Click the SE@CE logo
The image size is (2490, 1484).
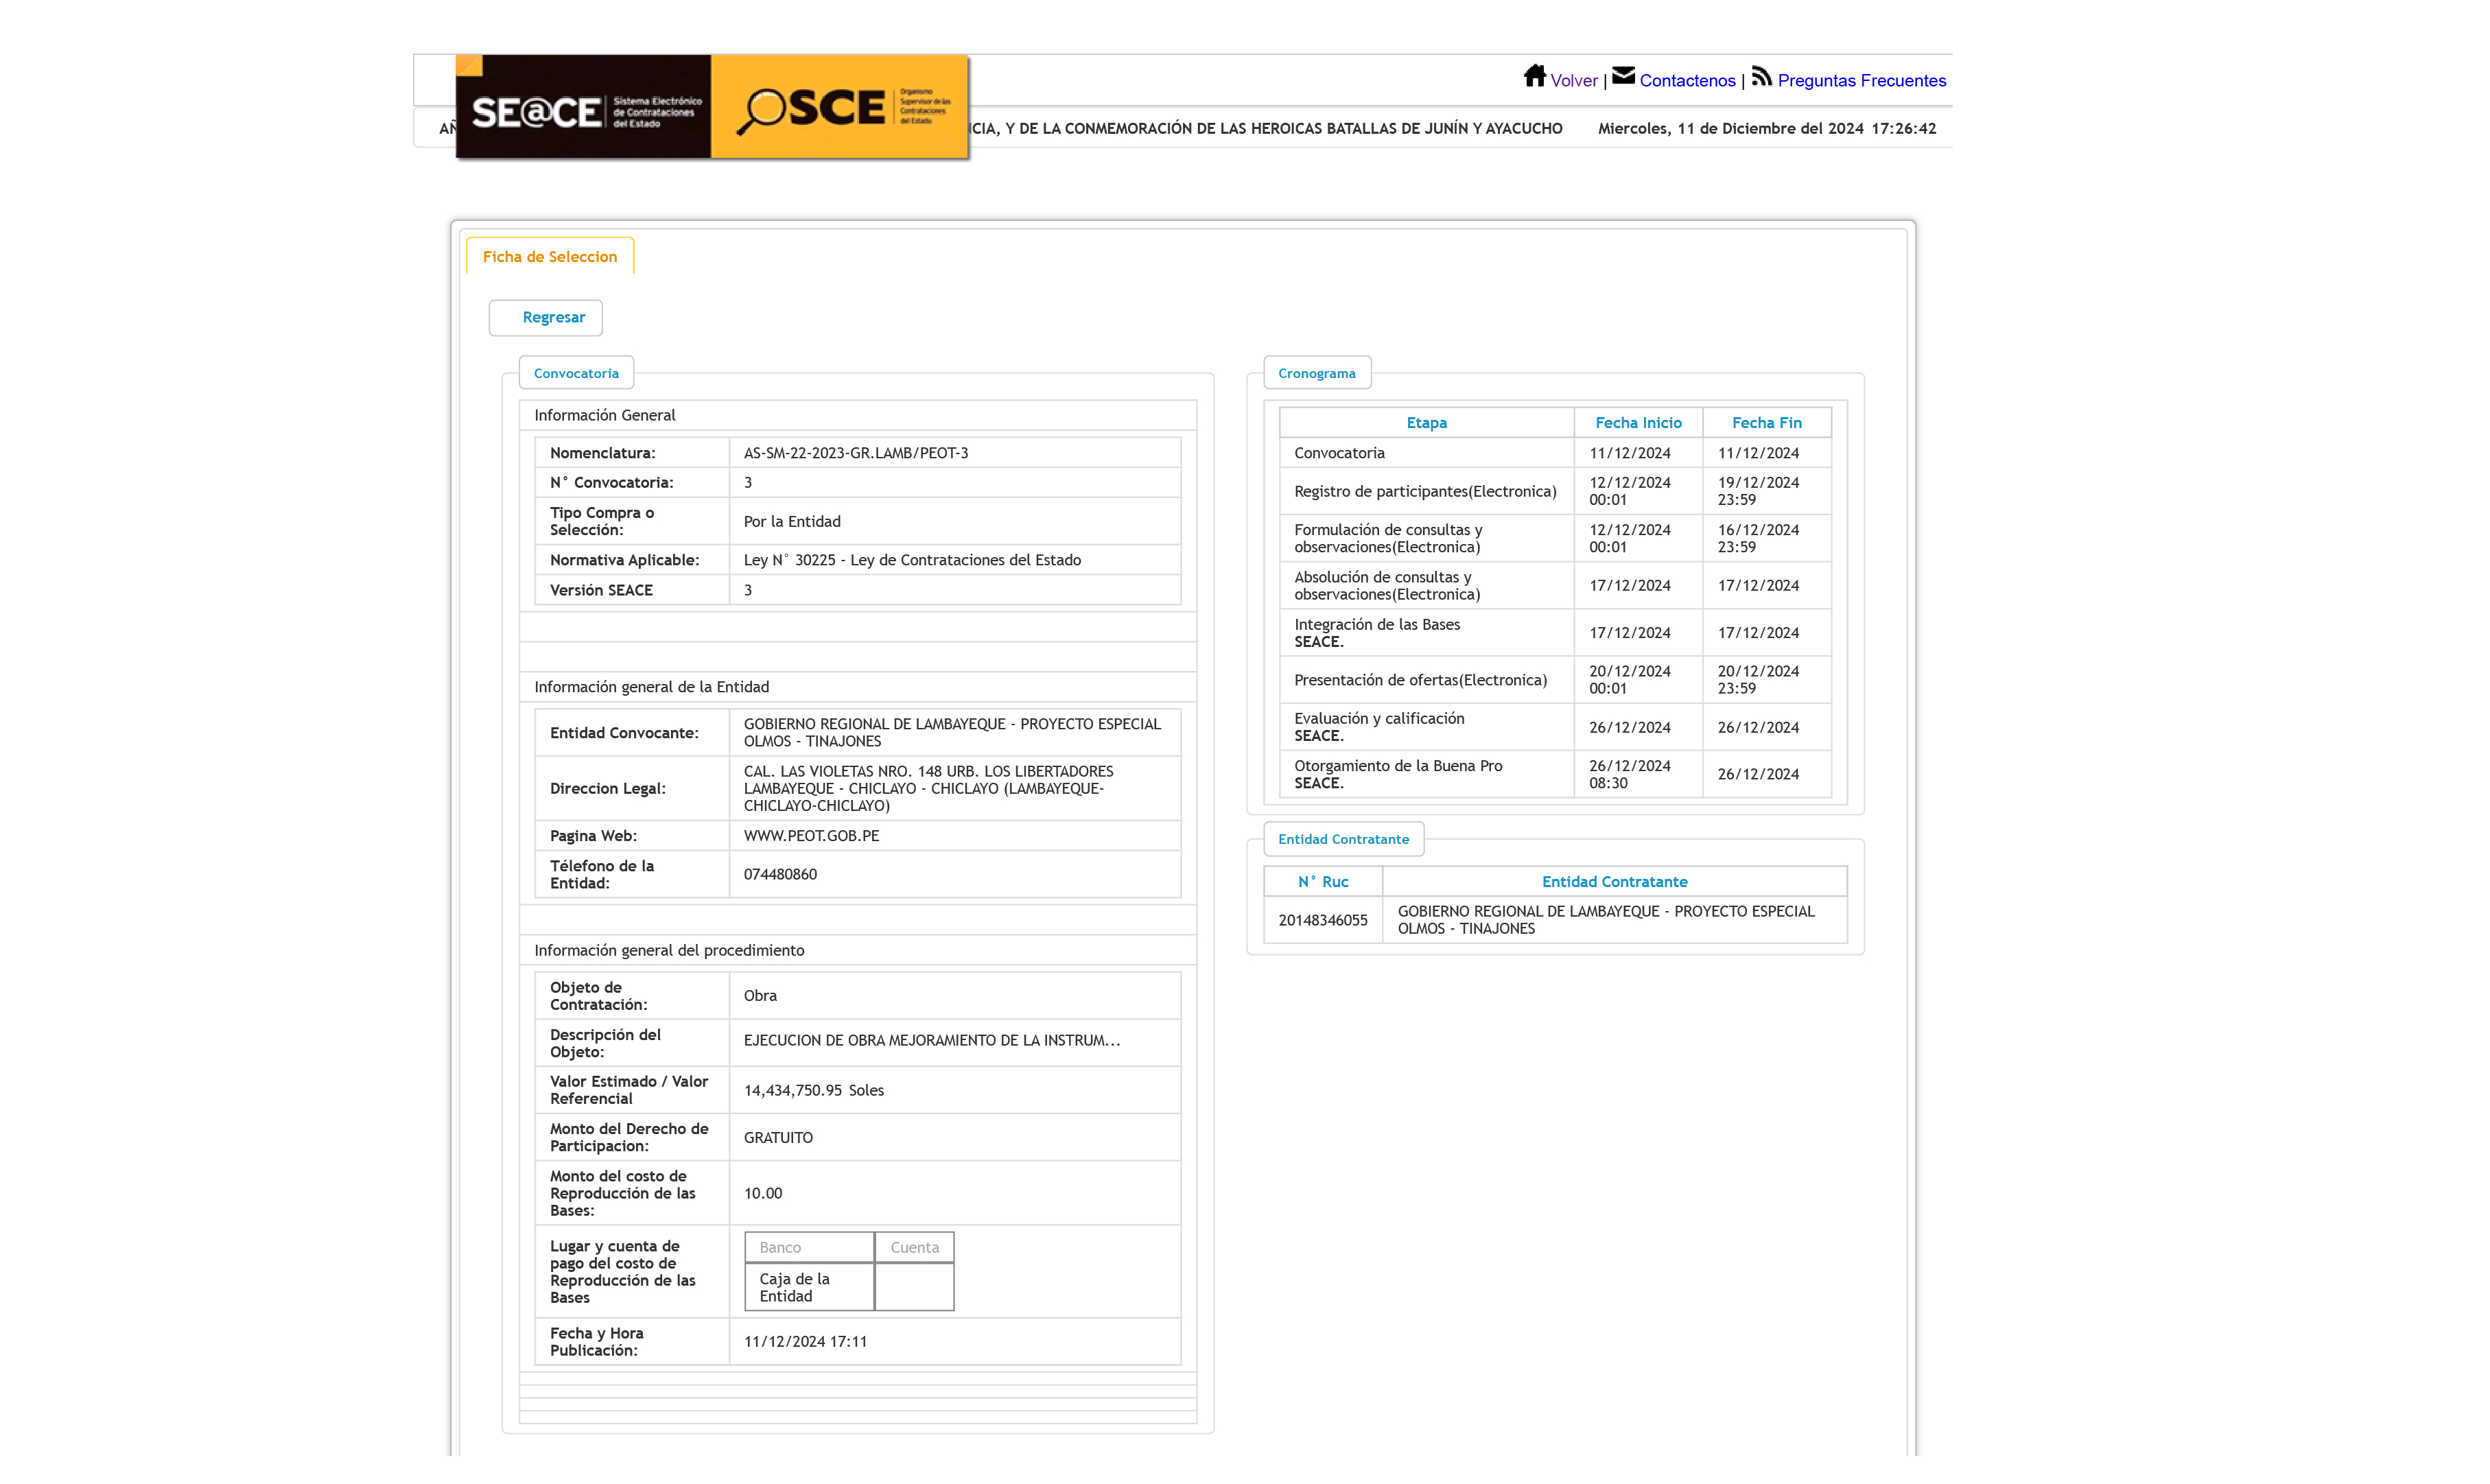[x=583, y=107]
